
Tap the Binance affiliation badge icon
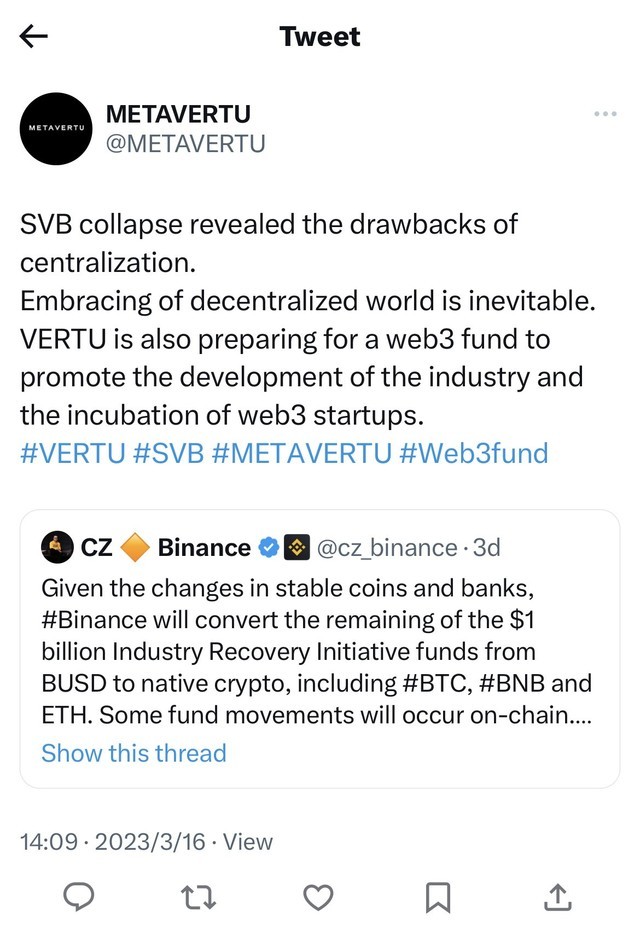296,547
